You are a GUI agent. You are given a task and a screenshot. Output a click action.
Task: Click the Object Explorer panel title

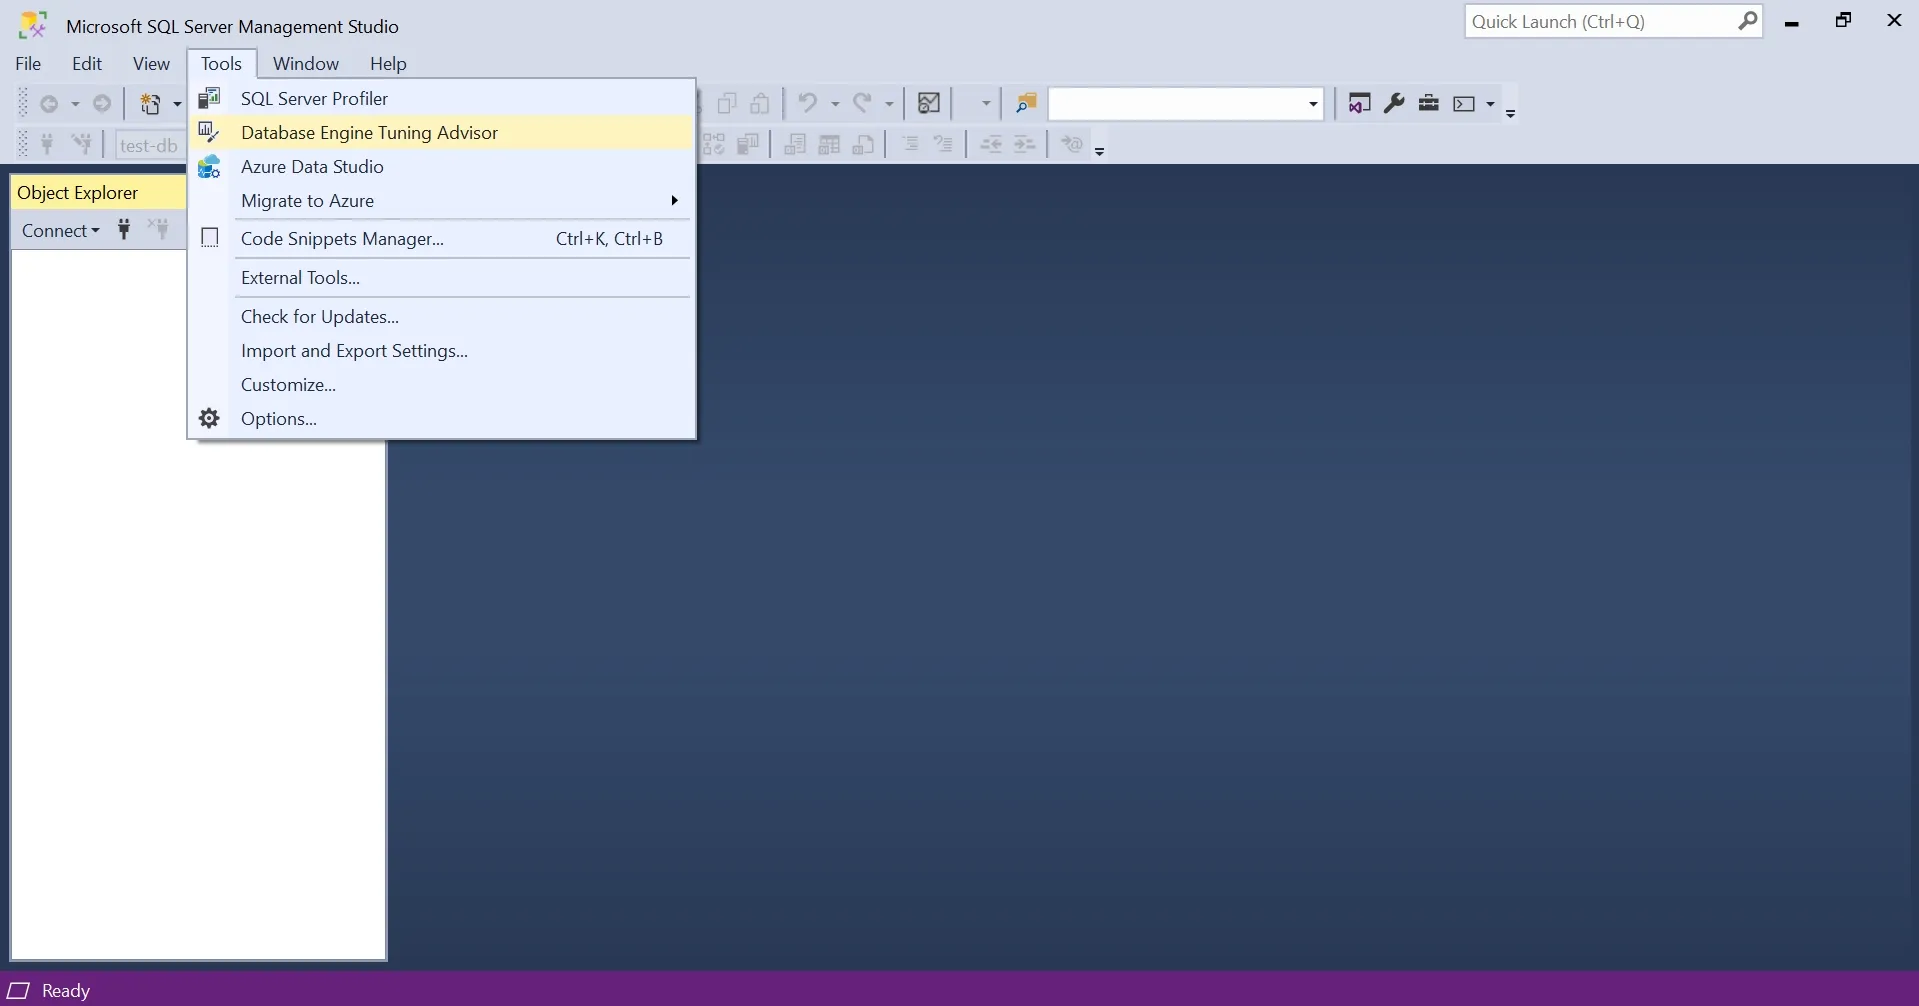(78, 192)
